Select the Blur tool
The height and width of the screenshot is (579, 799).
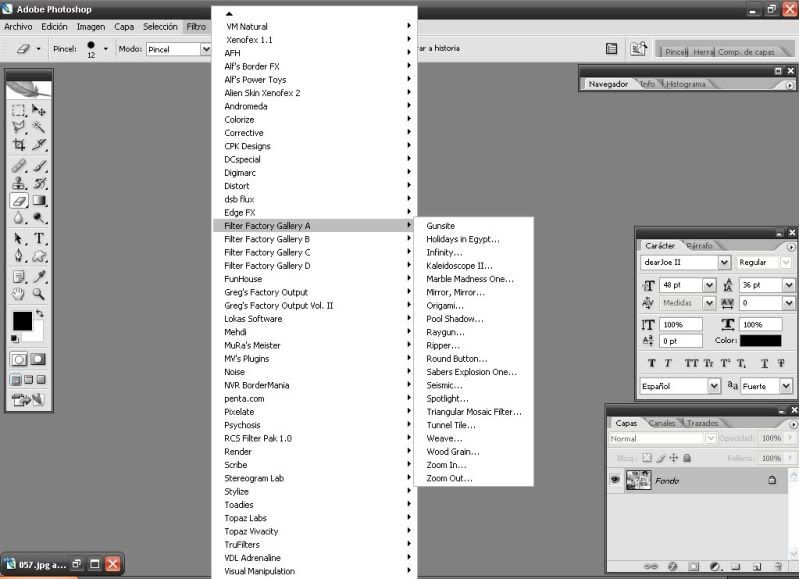coord(19,218)
